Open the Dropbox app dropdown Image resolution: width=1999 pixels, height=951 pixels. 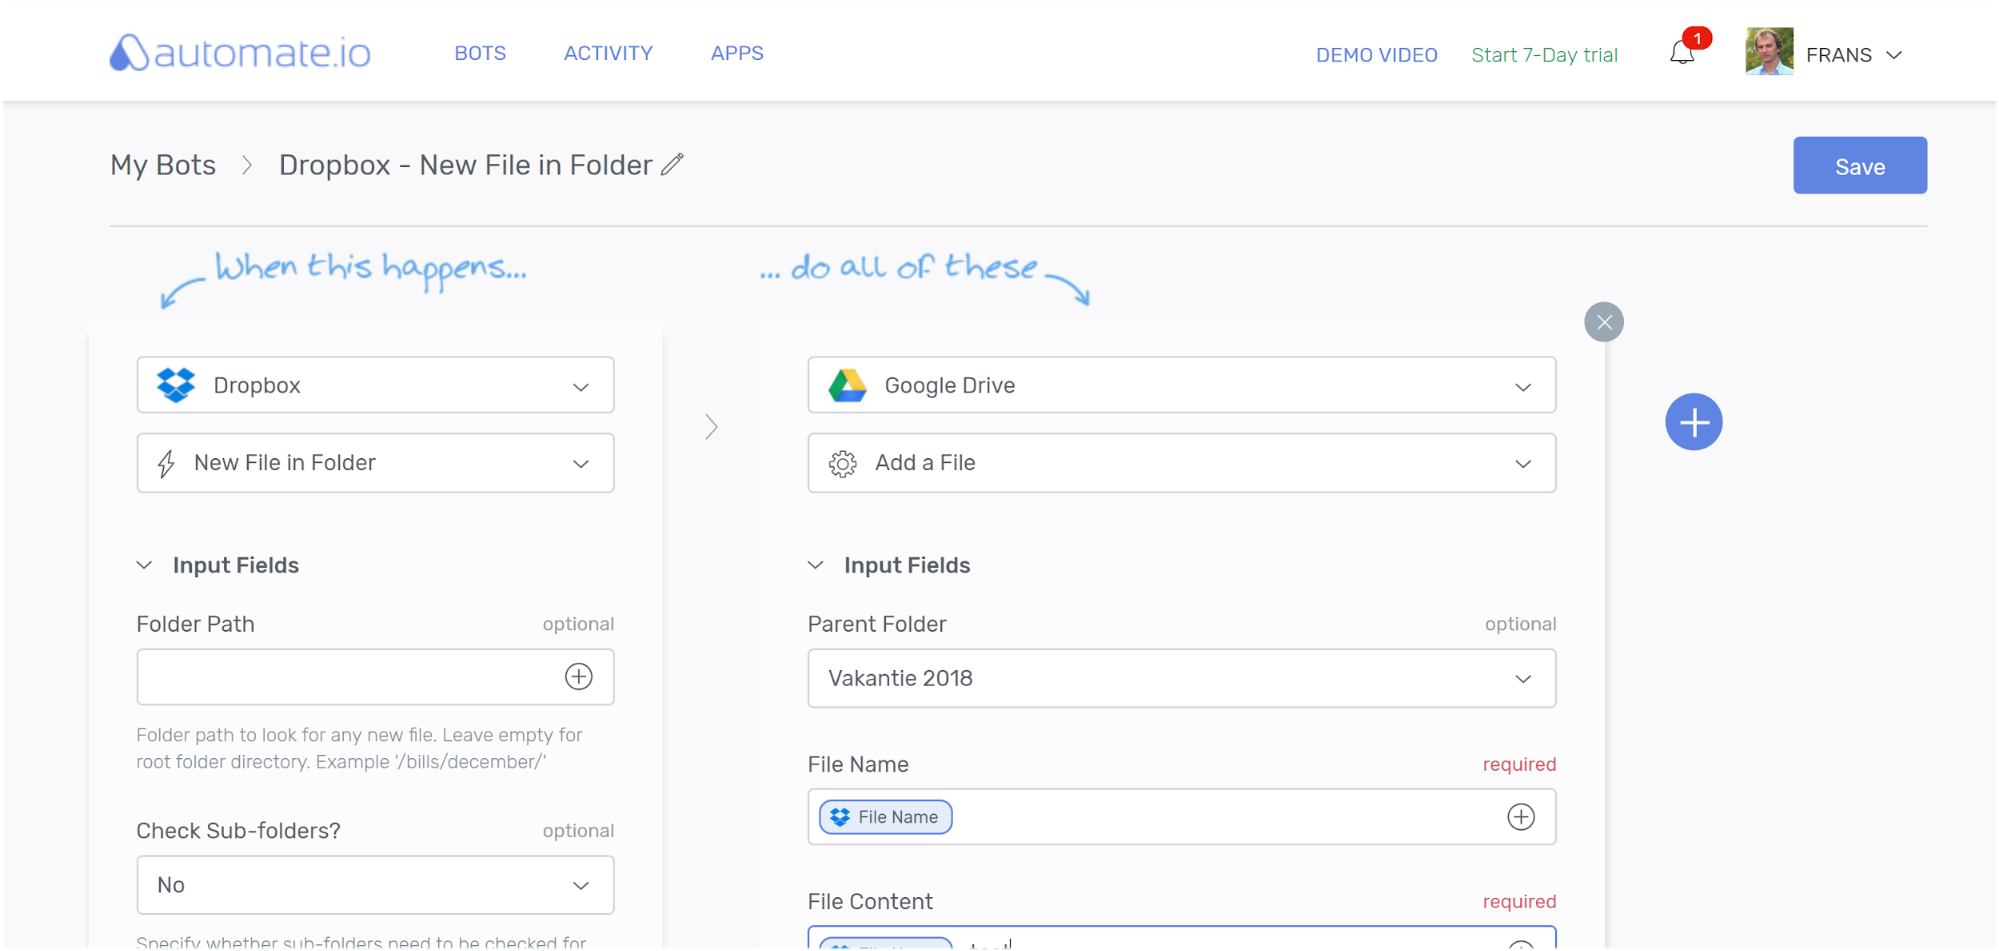(376, 385)
